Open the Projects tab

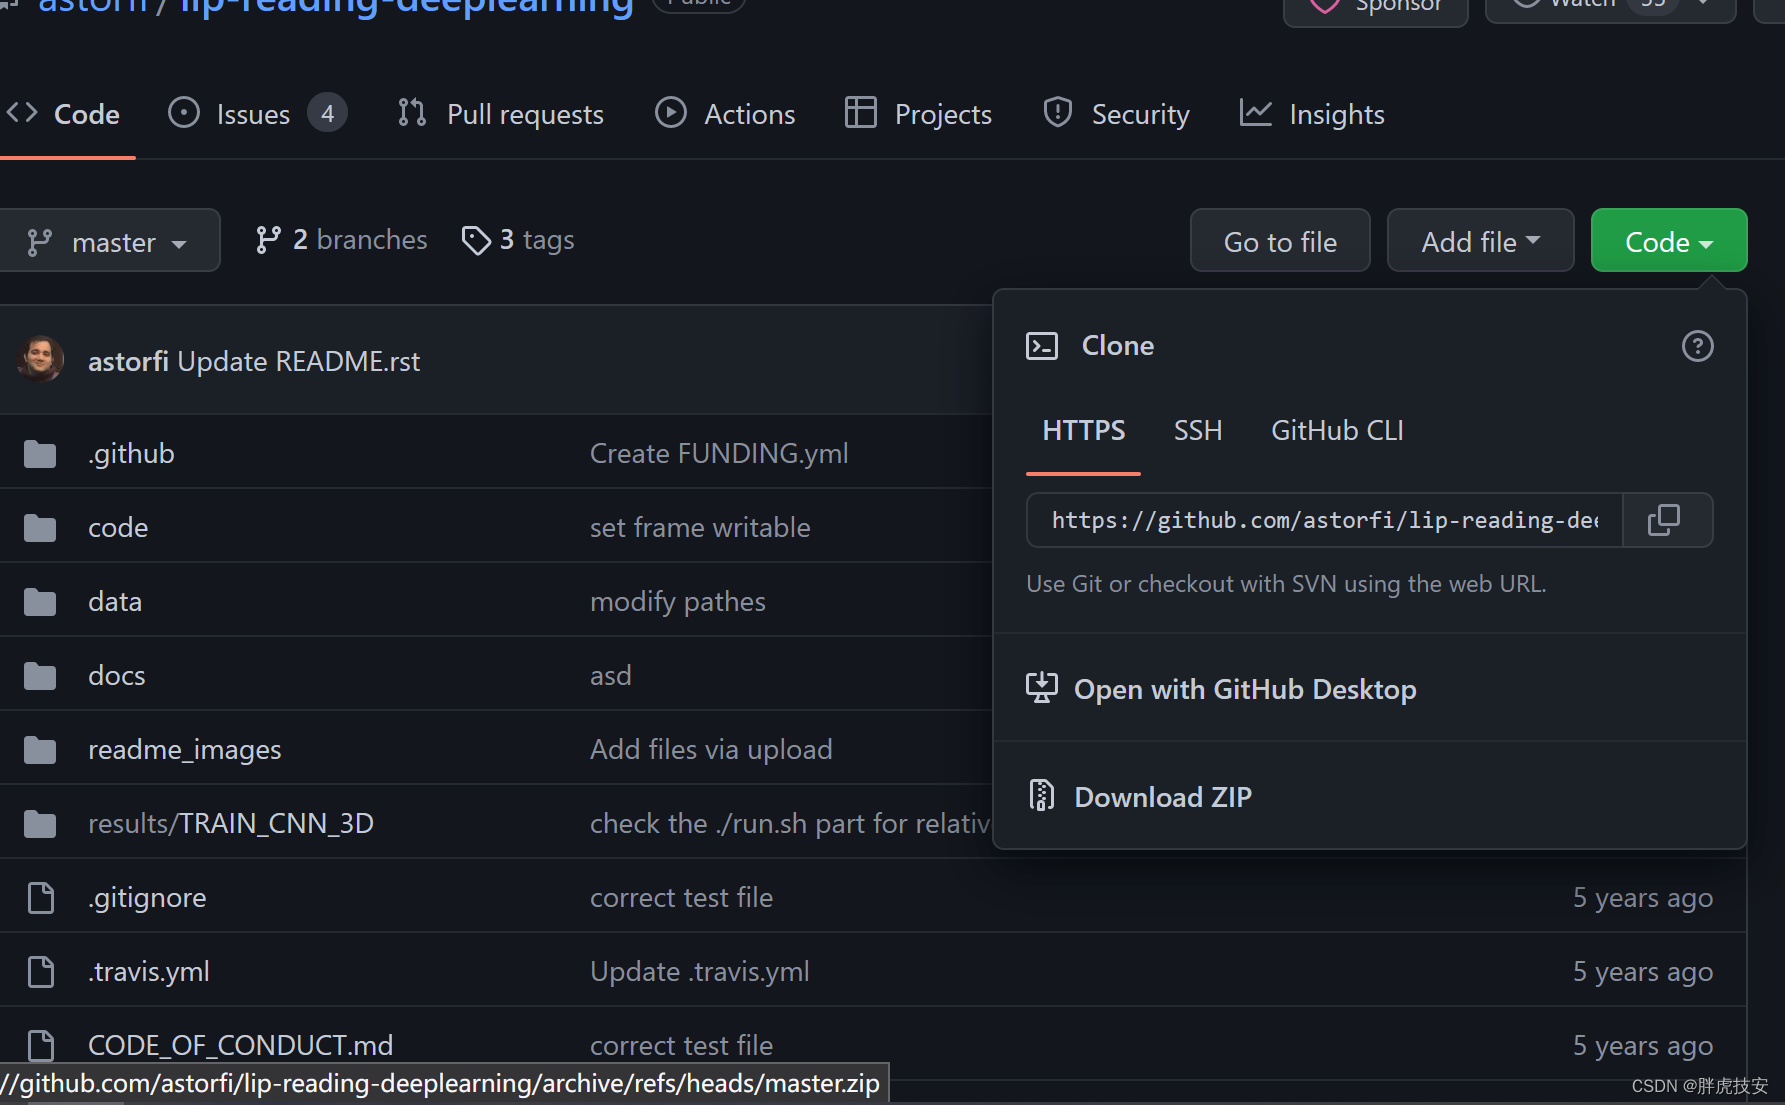(918, 114)
